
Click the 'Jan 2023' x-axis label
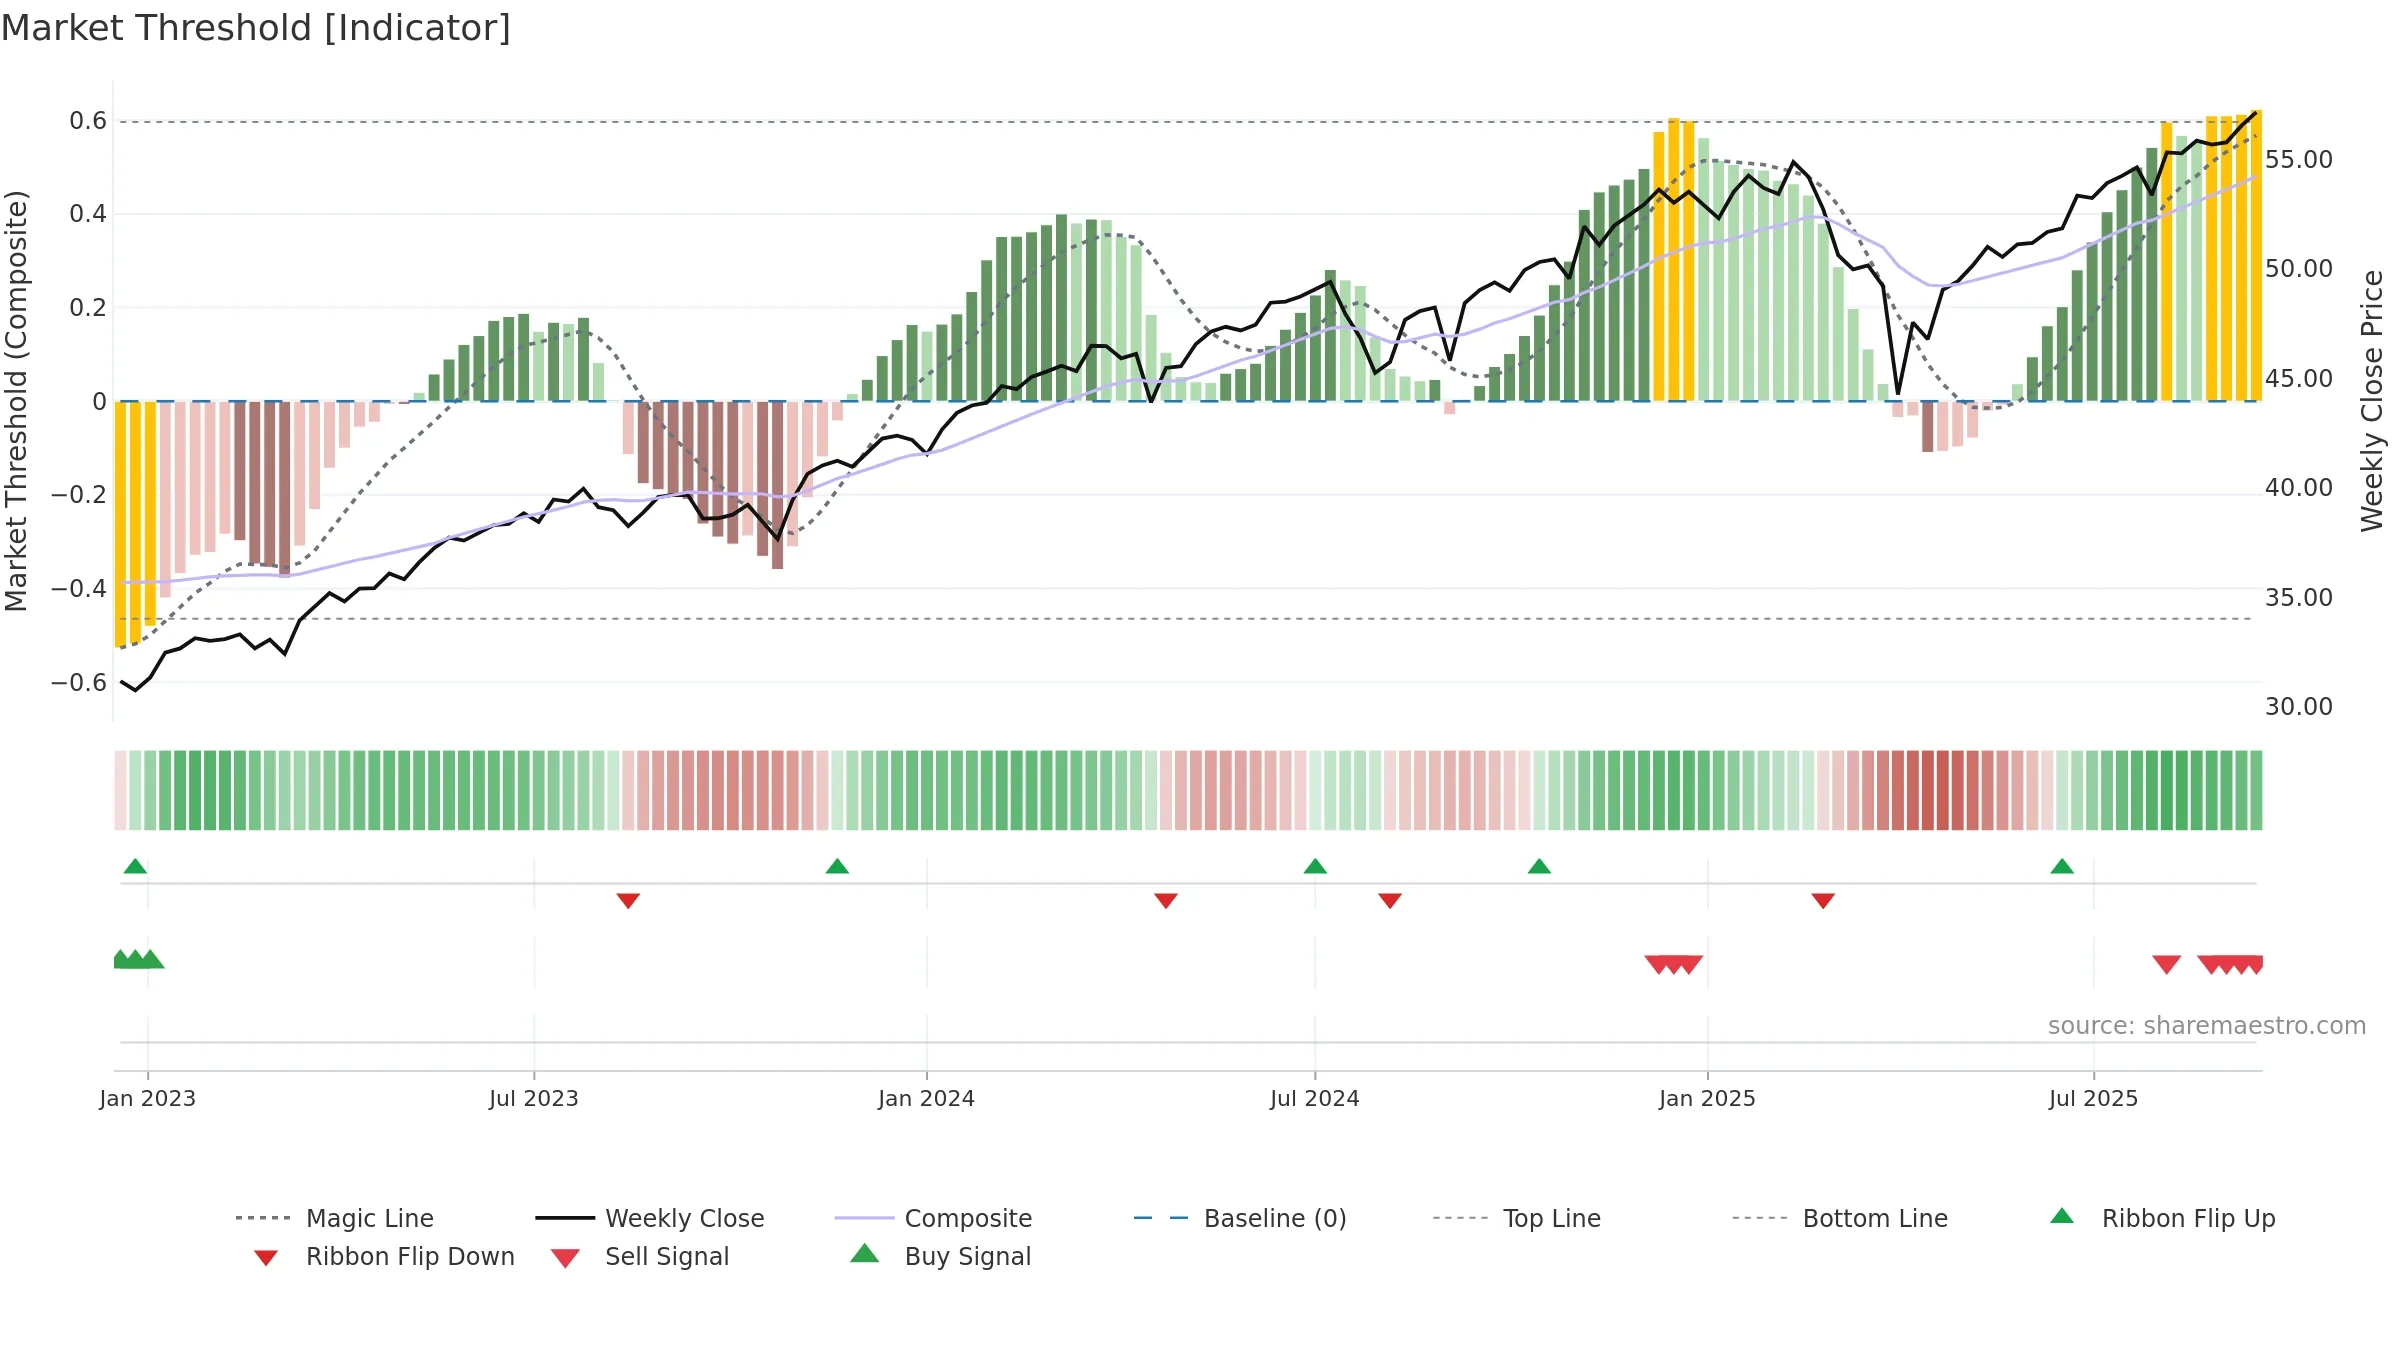pos(148,1099)
